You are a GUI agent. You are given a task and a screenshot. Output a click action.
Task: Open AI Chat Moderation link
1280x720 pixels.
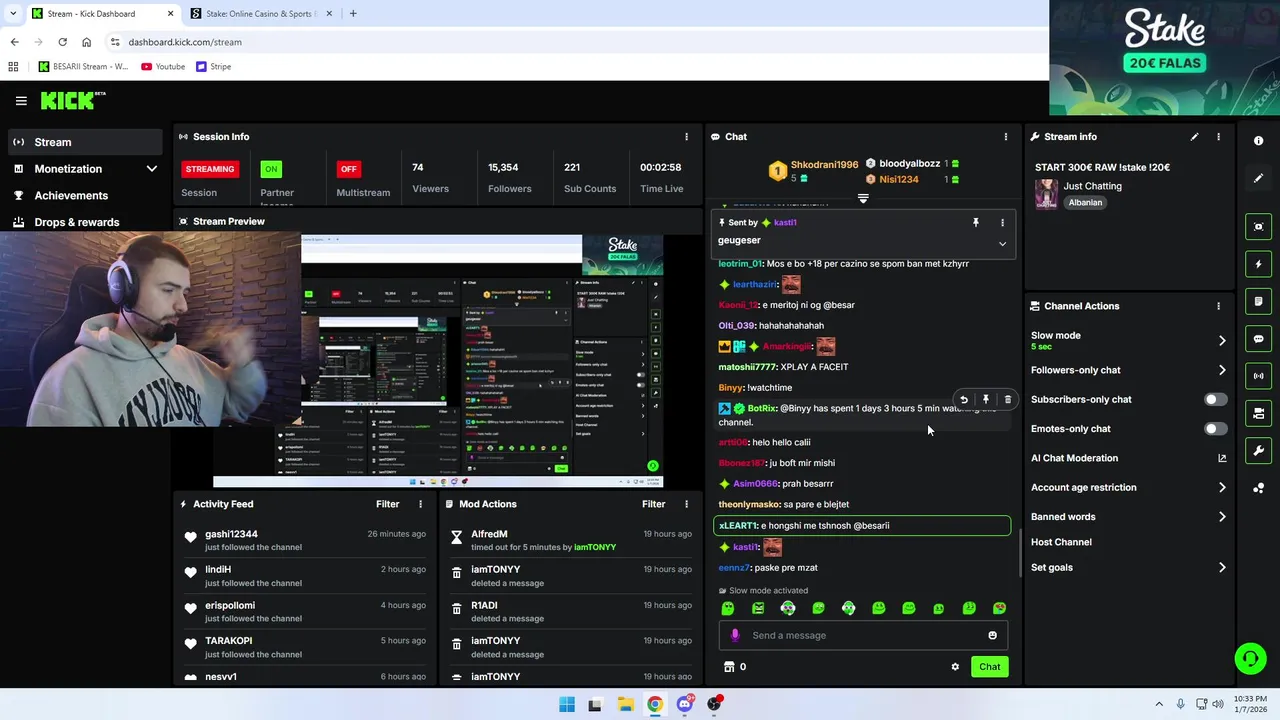click(x=1074, y=458)
